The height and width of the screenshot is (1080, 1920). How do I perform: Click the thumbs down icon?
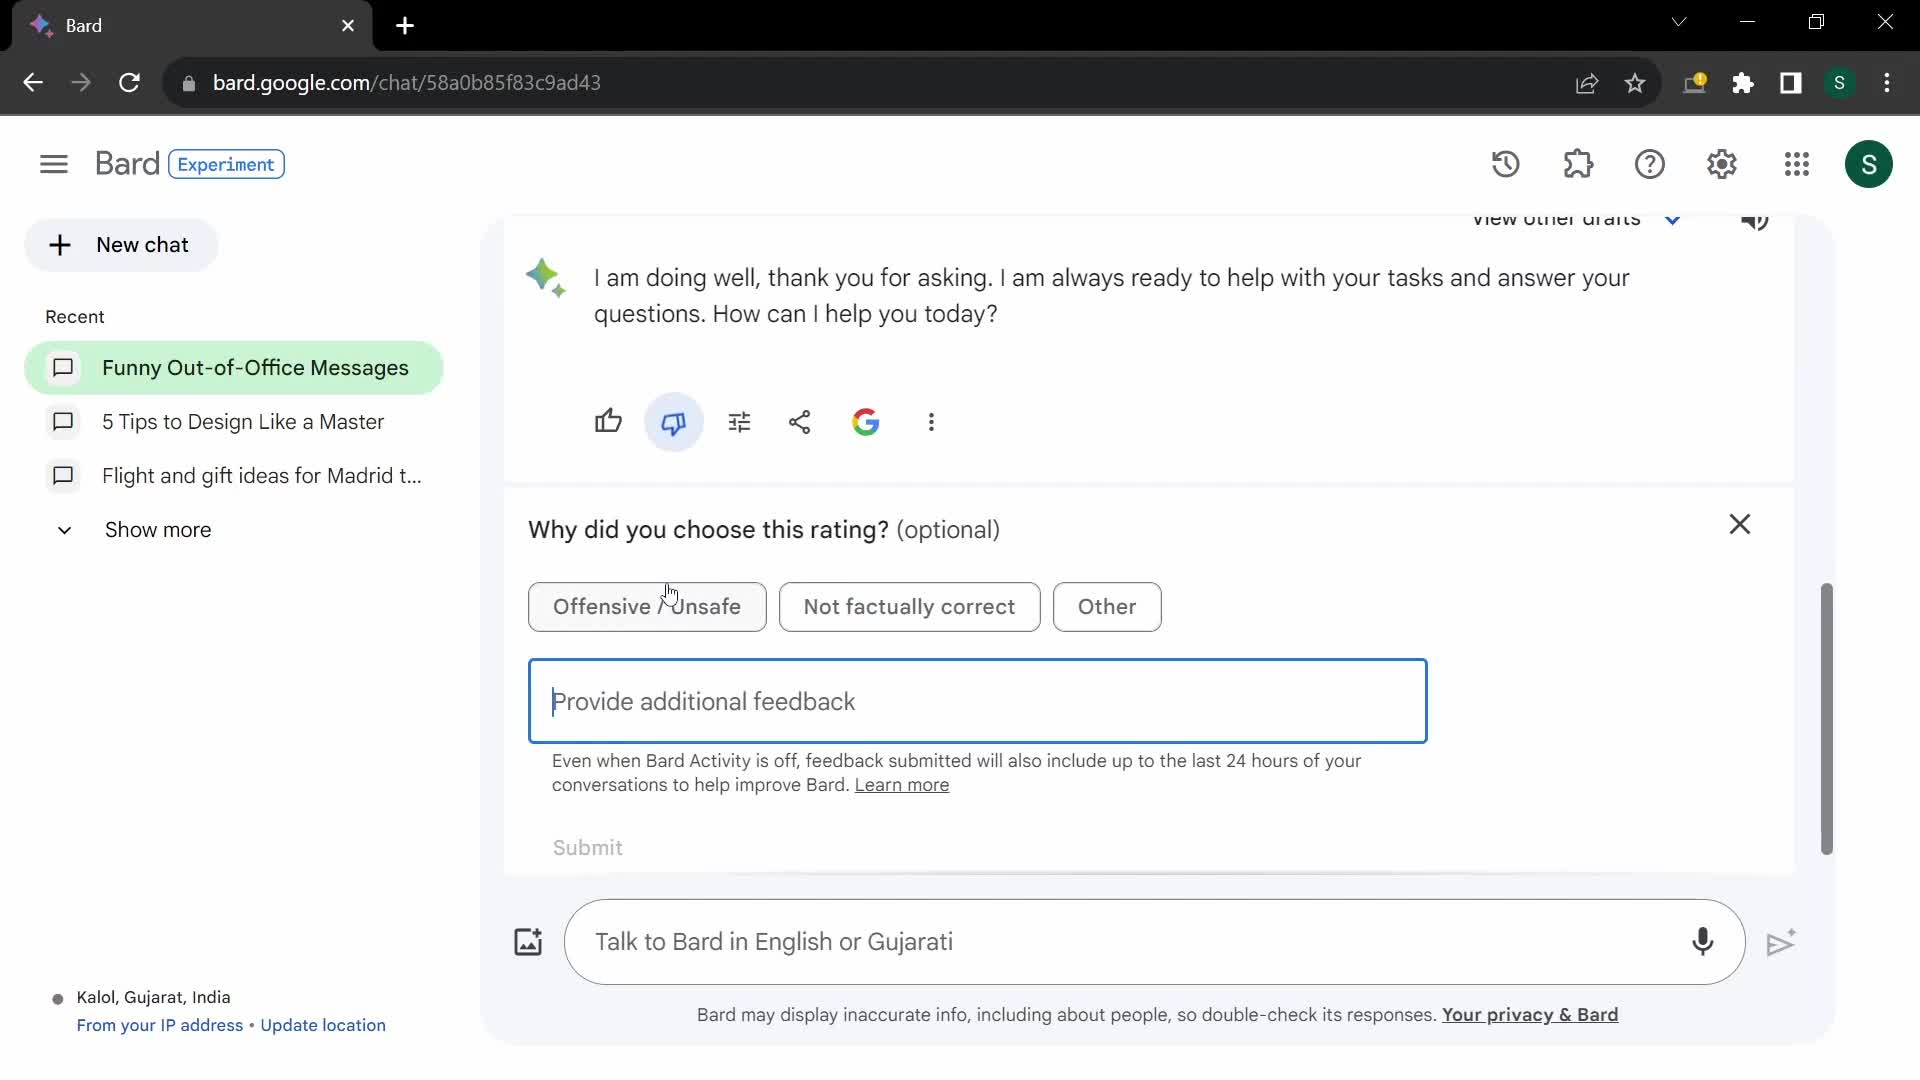674,421
